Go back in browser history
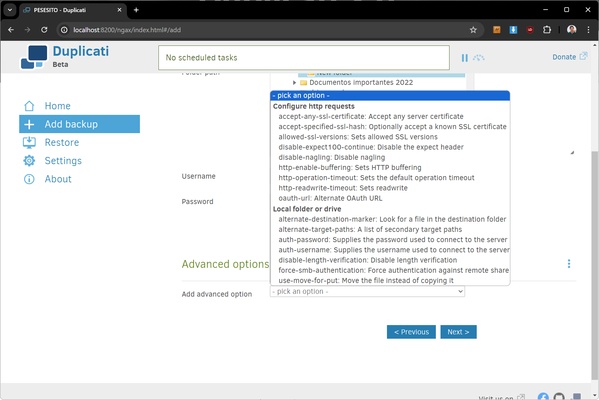599x400 pixels. (11, 30)
